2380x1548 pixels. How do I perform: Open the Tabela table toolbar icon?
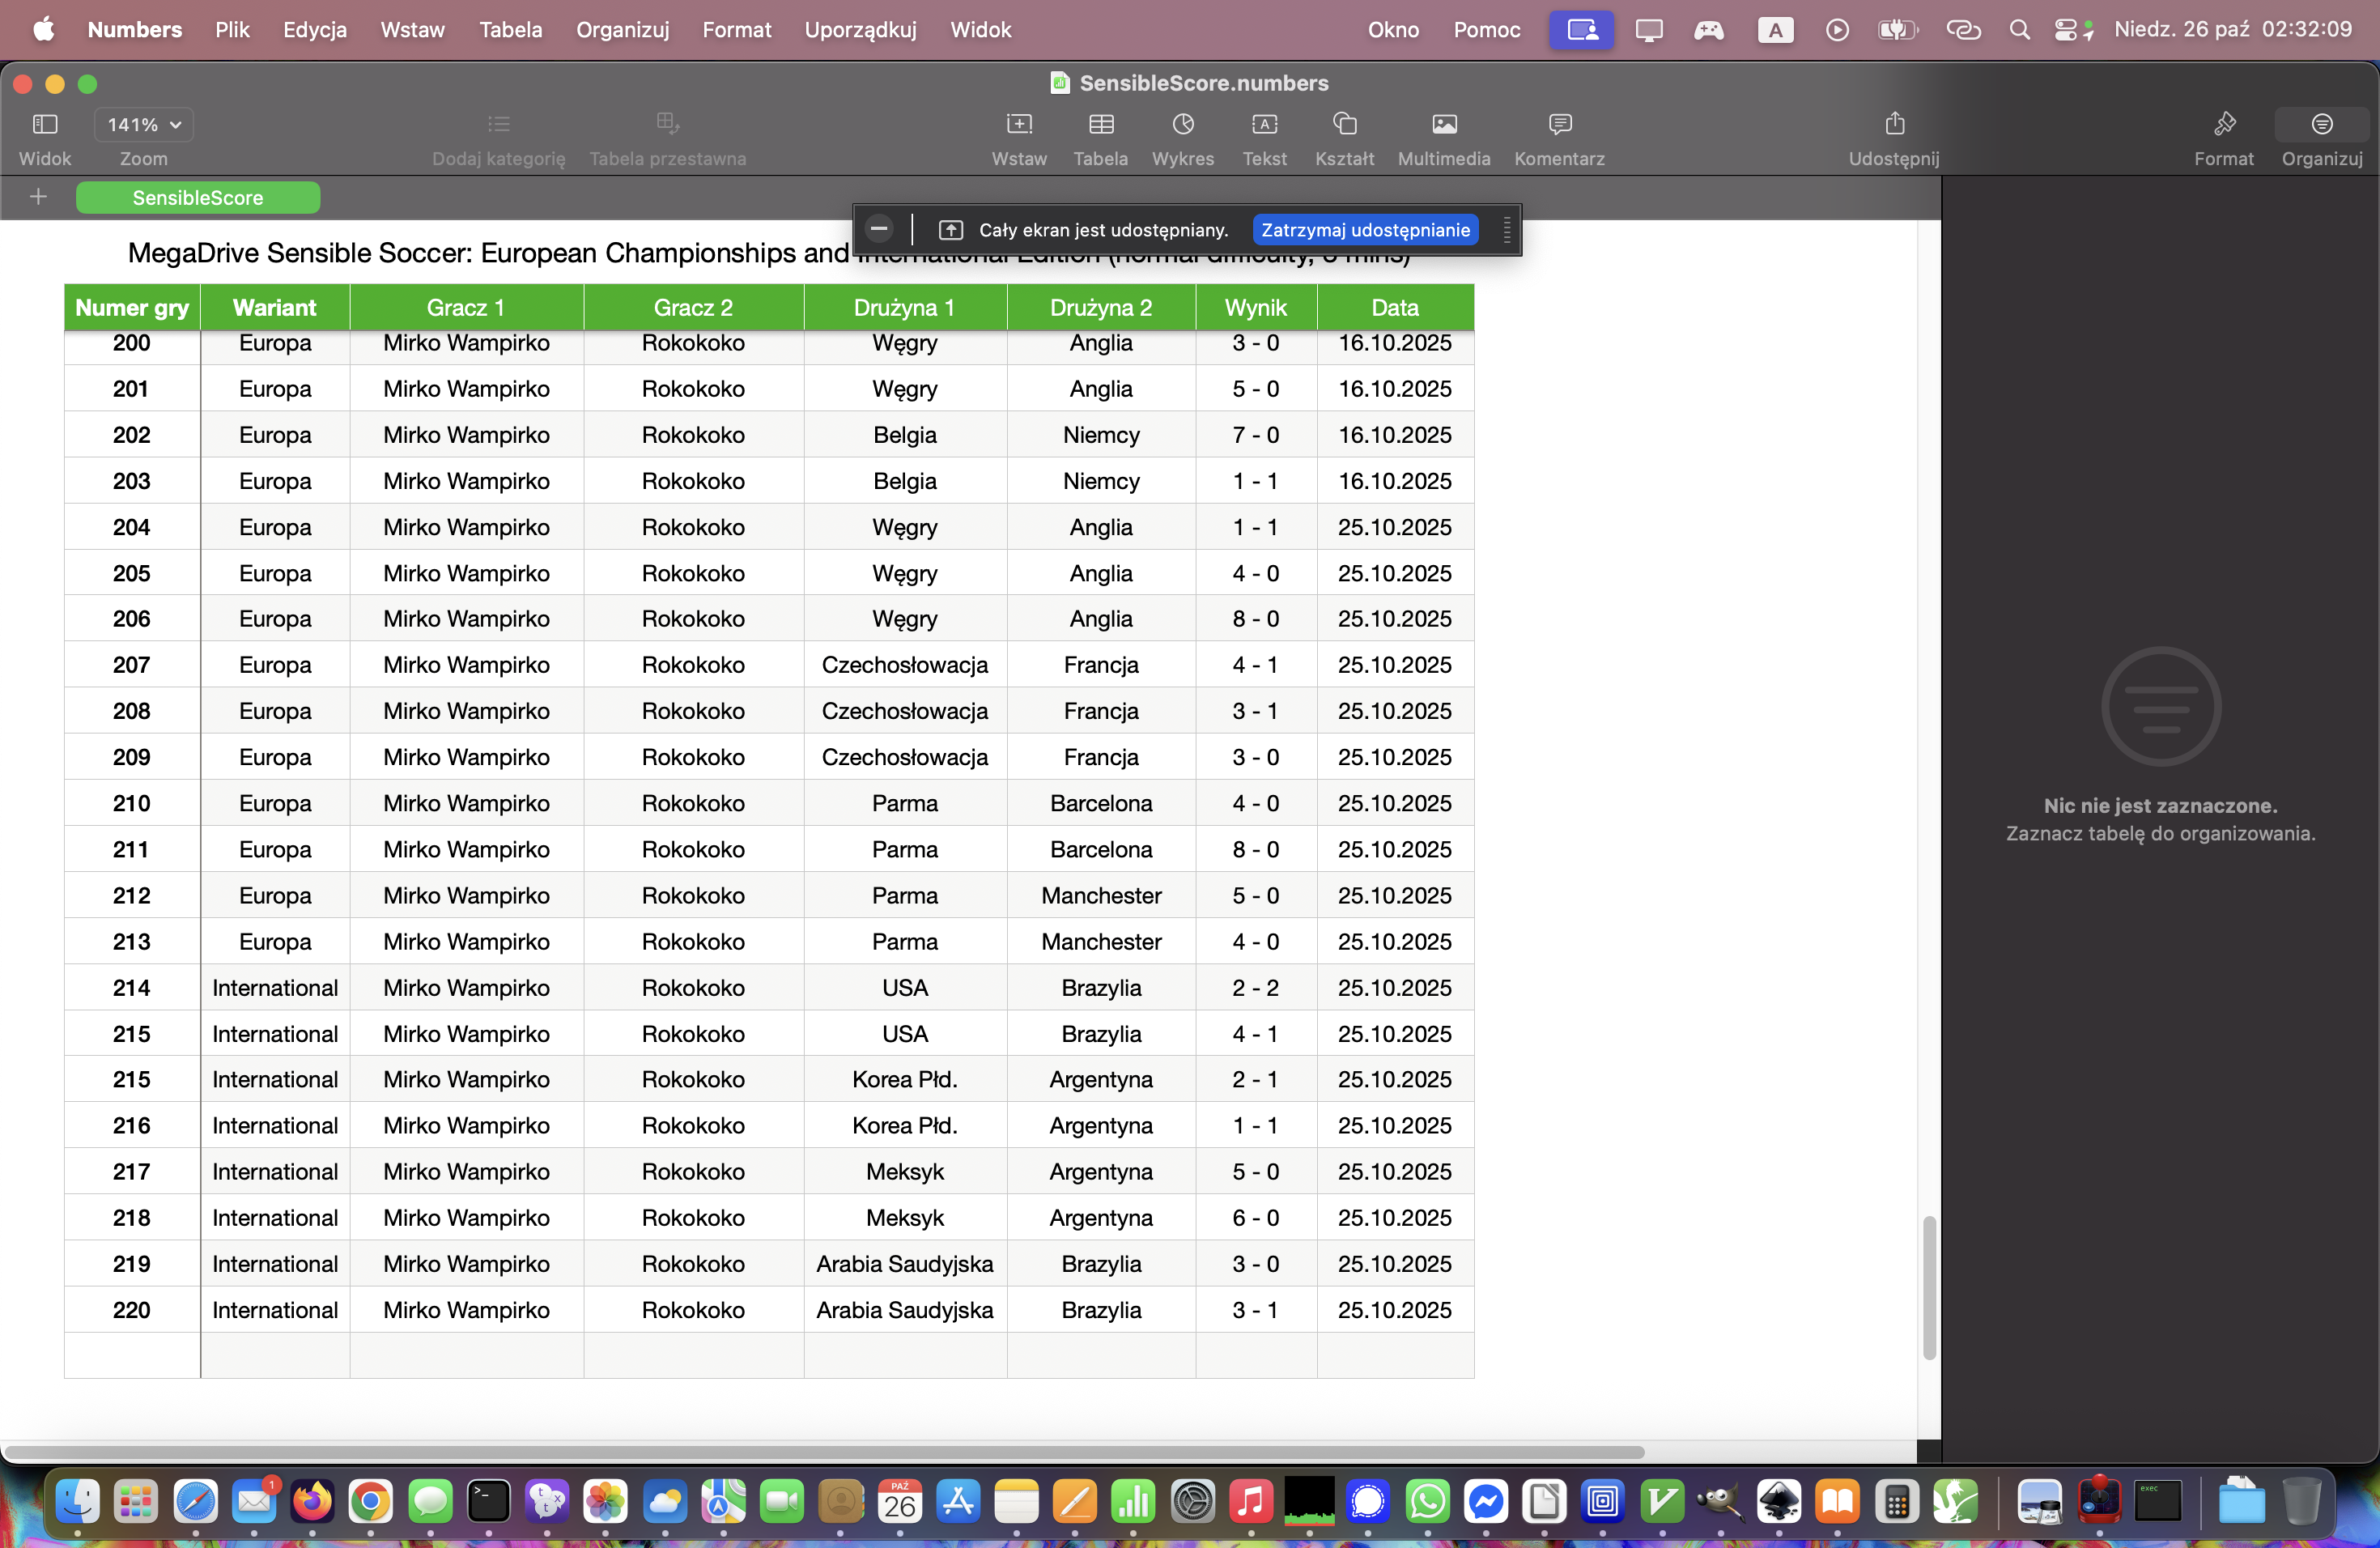[x=1100, y=125]
